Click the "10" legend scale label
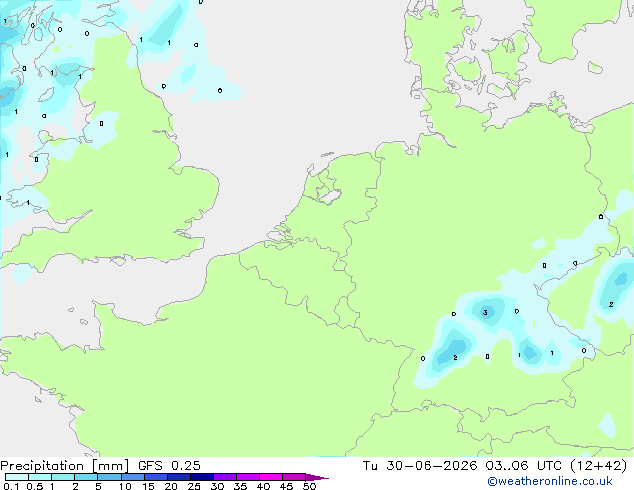 (x=125, y=486)
